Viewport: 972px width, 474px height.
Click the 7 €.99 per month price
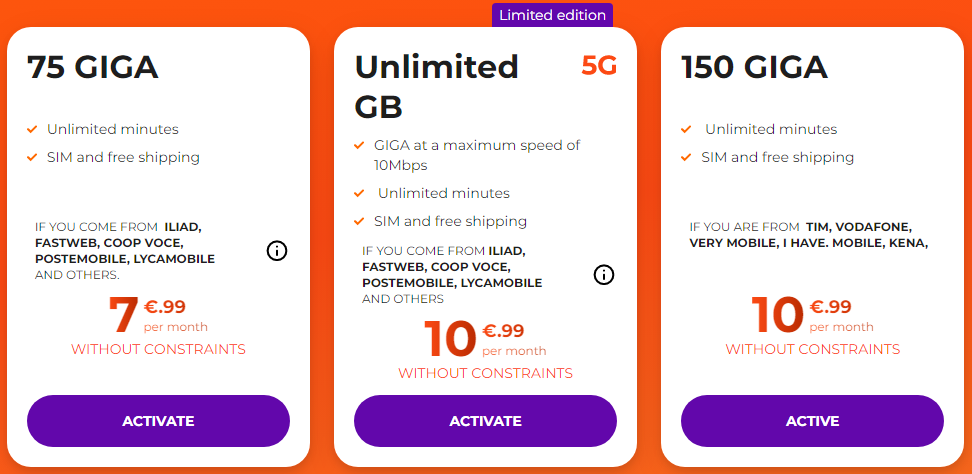click(x=157, y=314)
